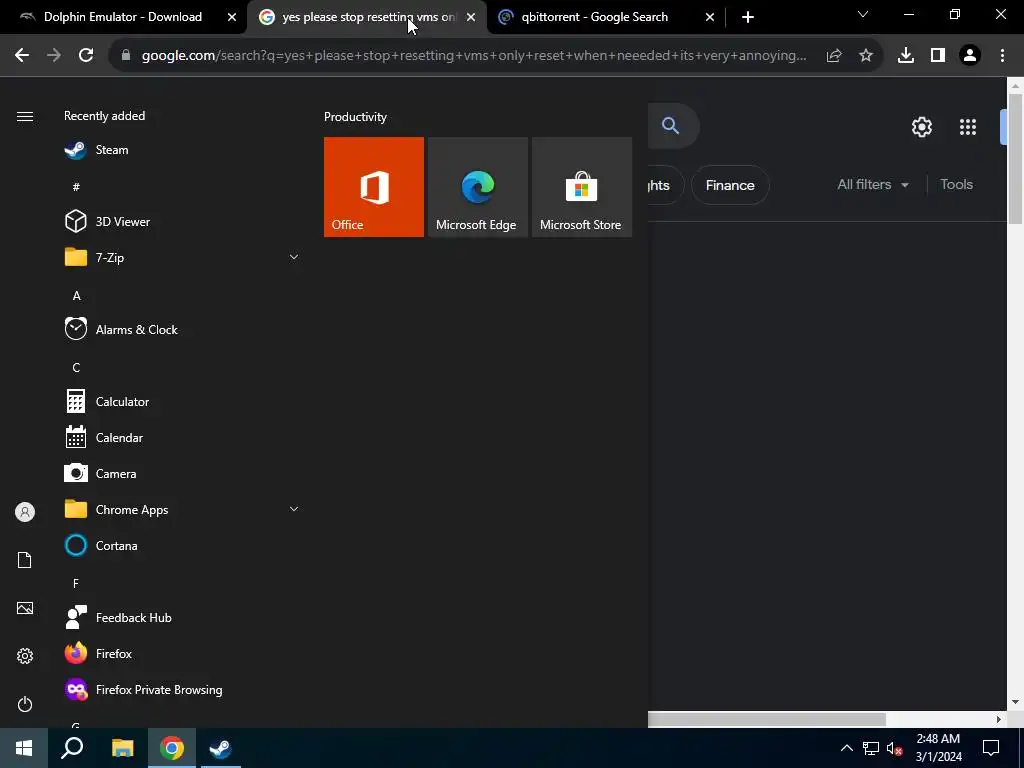
Task: Jump to the letter C header
Action: tap(76, 368)
